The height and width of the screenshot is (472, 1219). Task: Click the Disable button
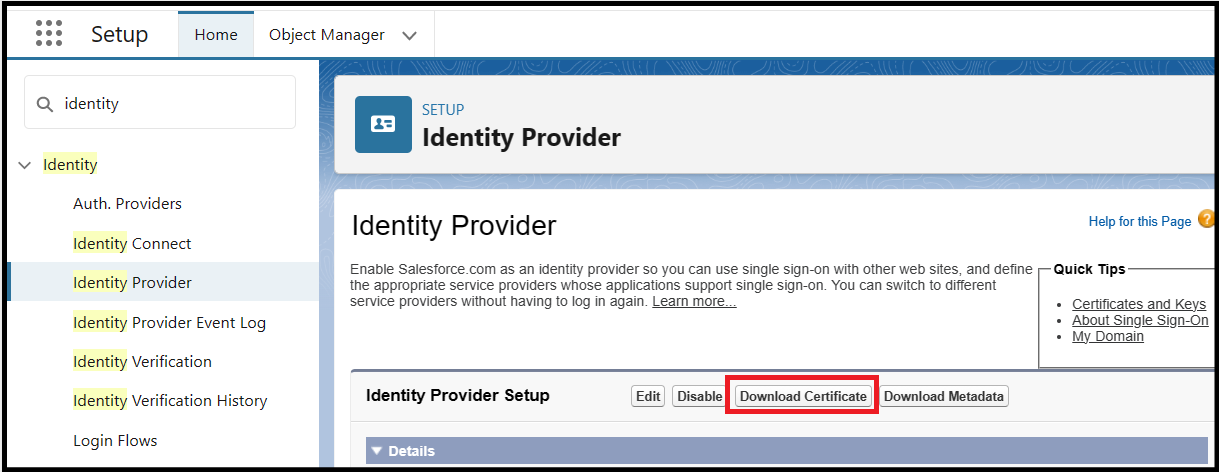[x=699, y=396]
